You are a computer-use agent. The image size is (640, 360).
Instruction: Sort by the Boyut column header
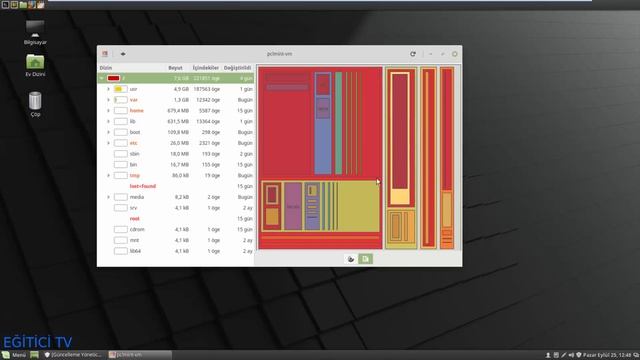(176, 68)
